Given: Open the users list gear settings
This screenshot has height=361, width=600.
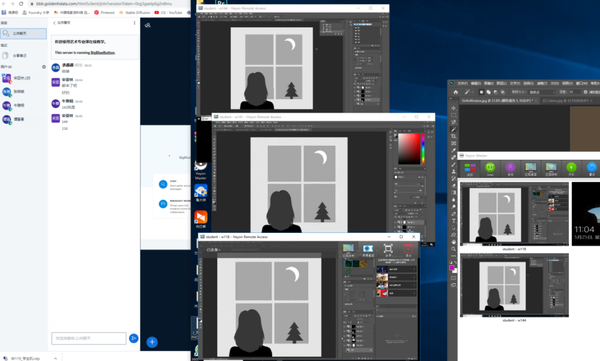Looking at the screenshot, I should click(44, 67).
